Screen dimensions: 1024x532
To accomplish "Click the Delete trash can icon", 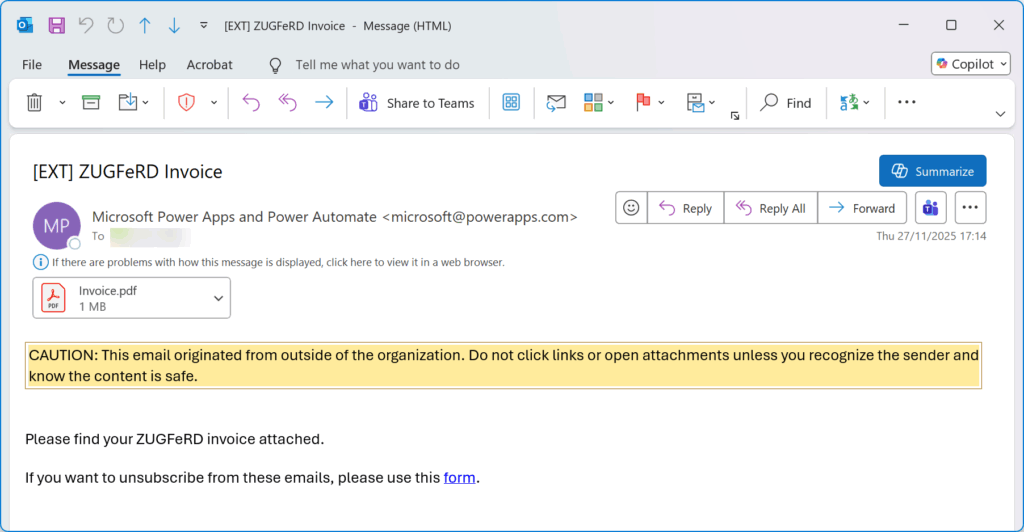I will (34, 103).
